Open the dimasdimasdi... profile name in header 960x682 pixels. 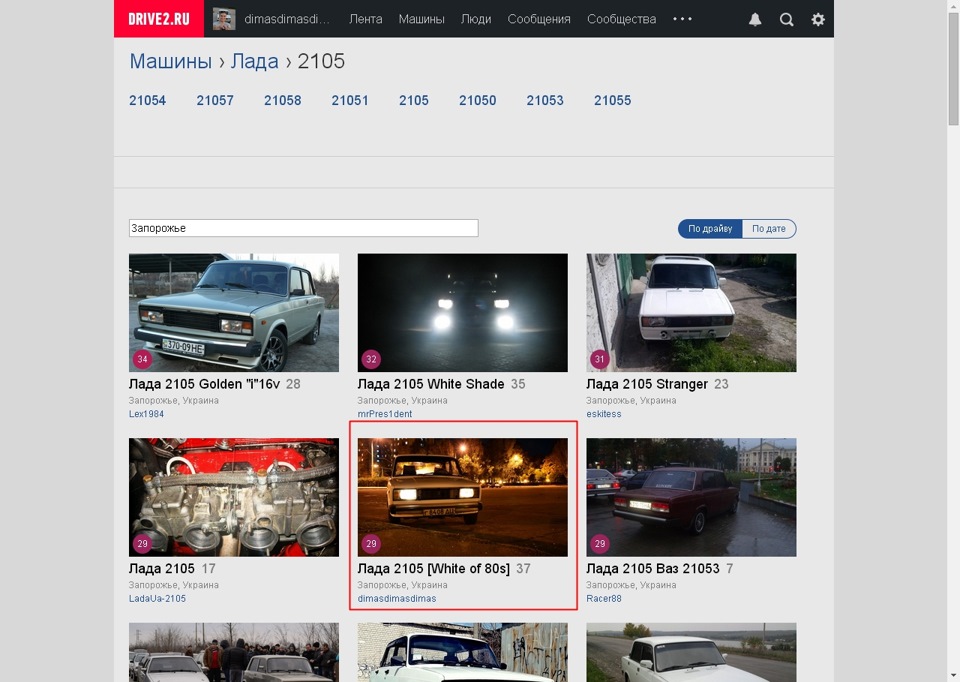[287, 19]
